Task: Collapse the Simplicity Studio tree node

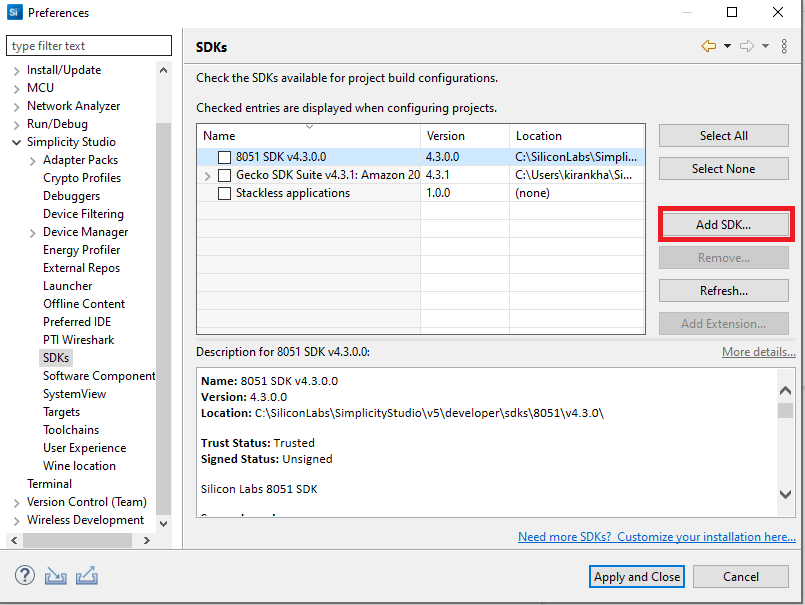Action: point(16,142)
